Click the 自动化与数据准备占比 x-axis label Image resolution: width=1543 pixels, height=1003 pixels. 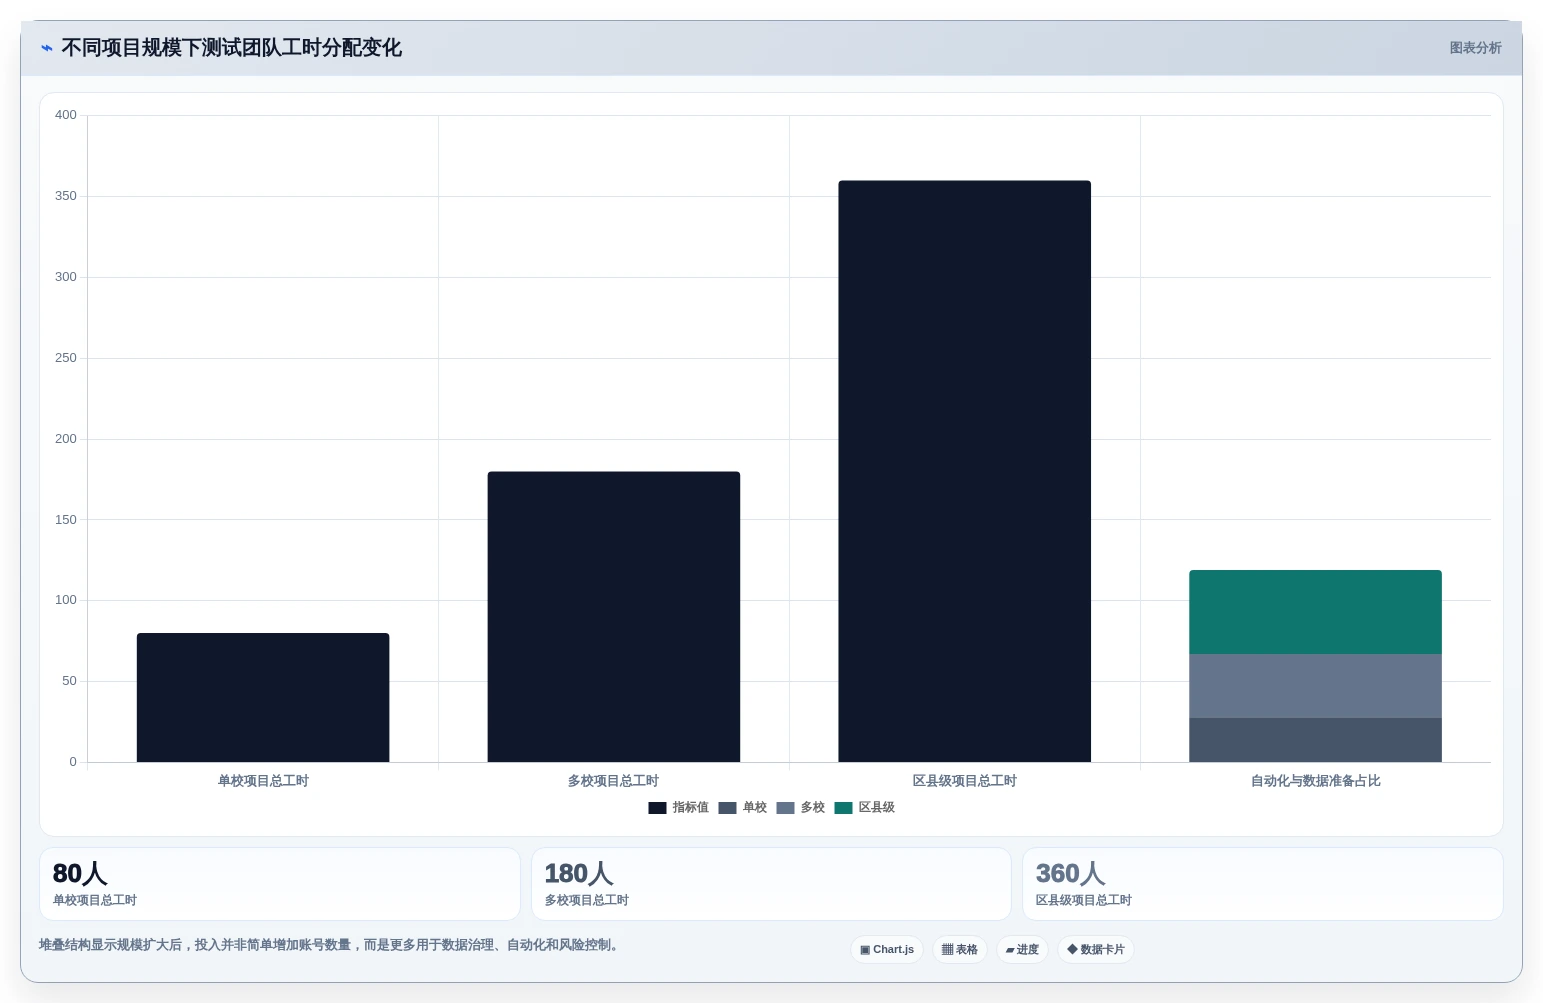click(1315, 781)
